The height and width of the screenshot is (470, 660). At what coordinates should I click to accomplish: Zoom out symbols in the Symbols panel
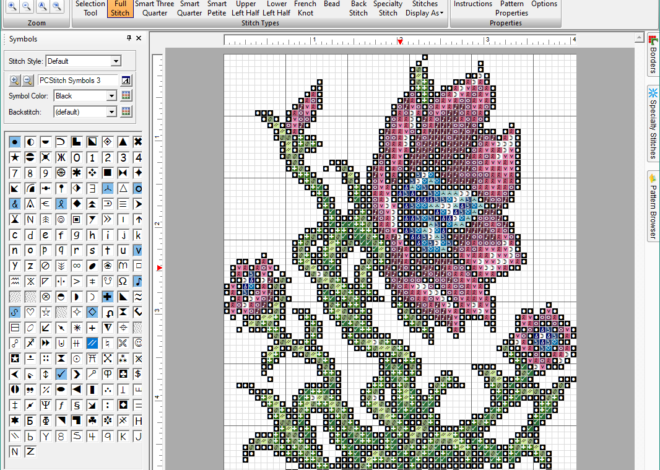click(x=27, y=80)
